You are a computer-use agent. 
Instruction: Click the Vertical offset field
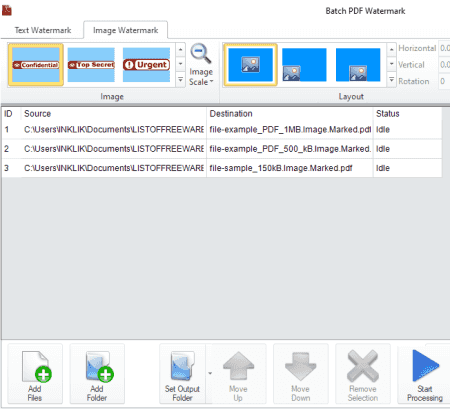pos(444,65)
